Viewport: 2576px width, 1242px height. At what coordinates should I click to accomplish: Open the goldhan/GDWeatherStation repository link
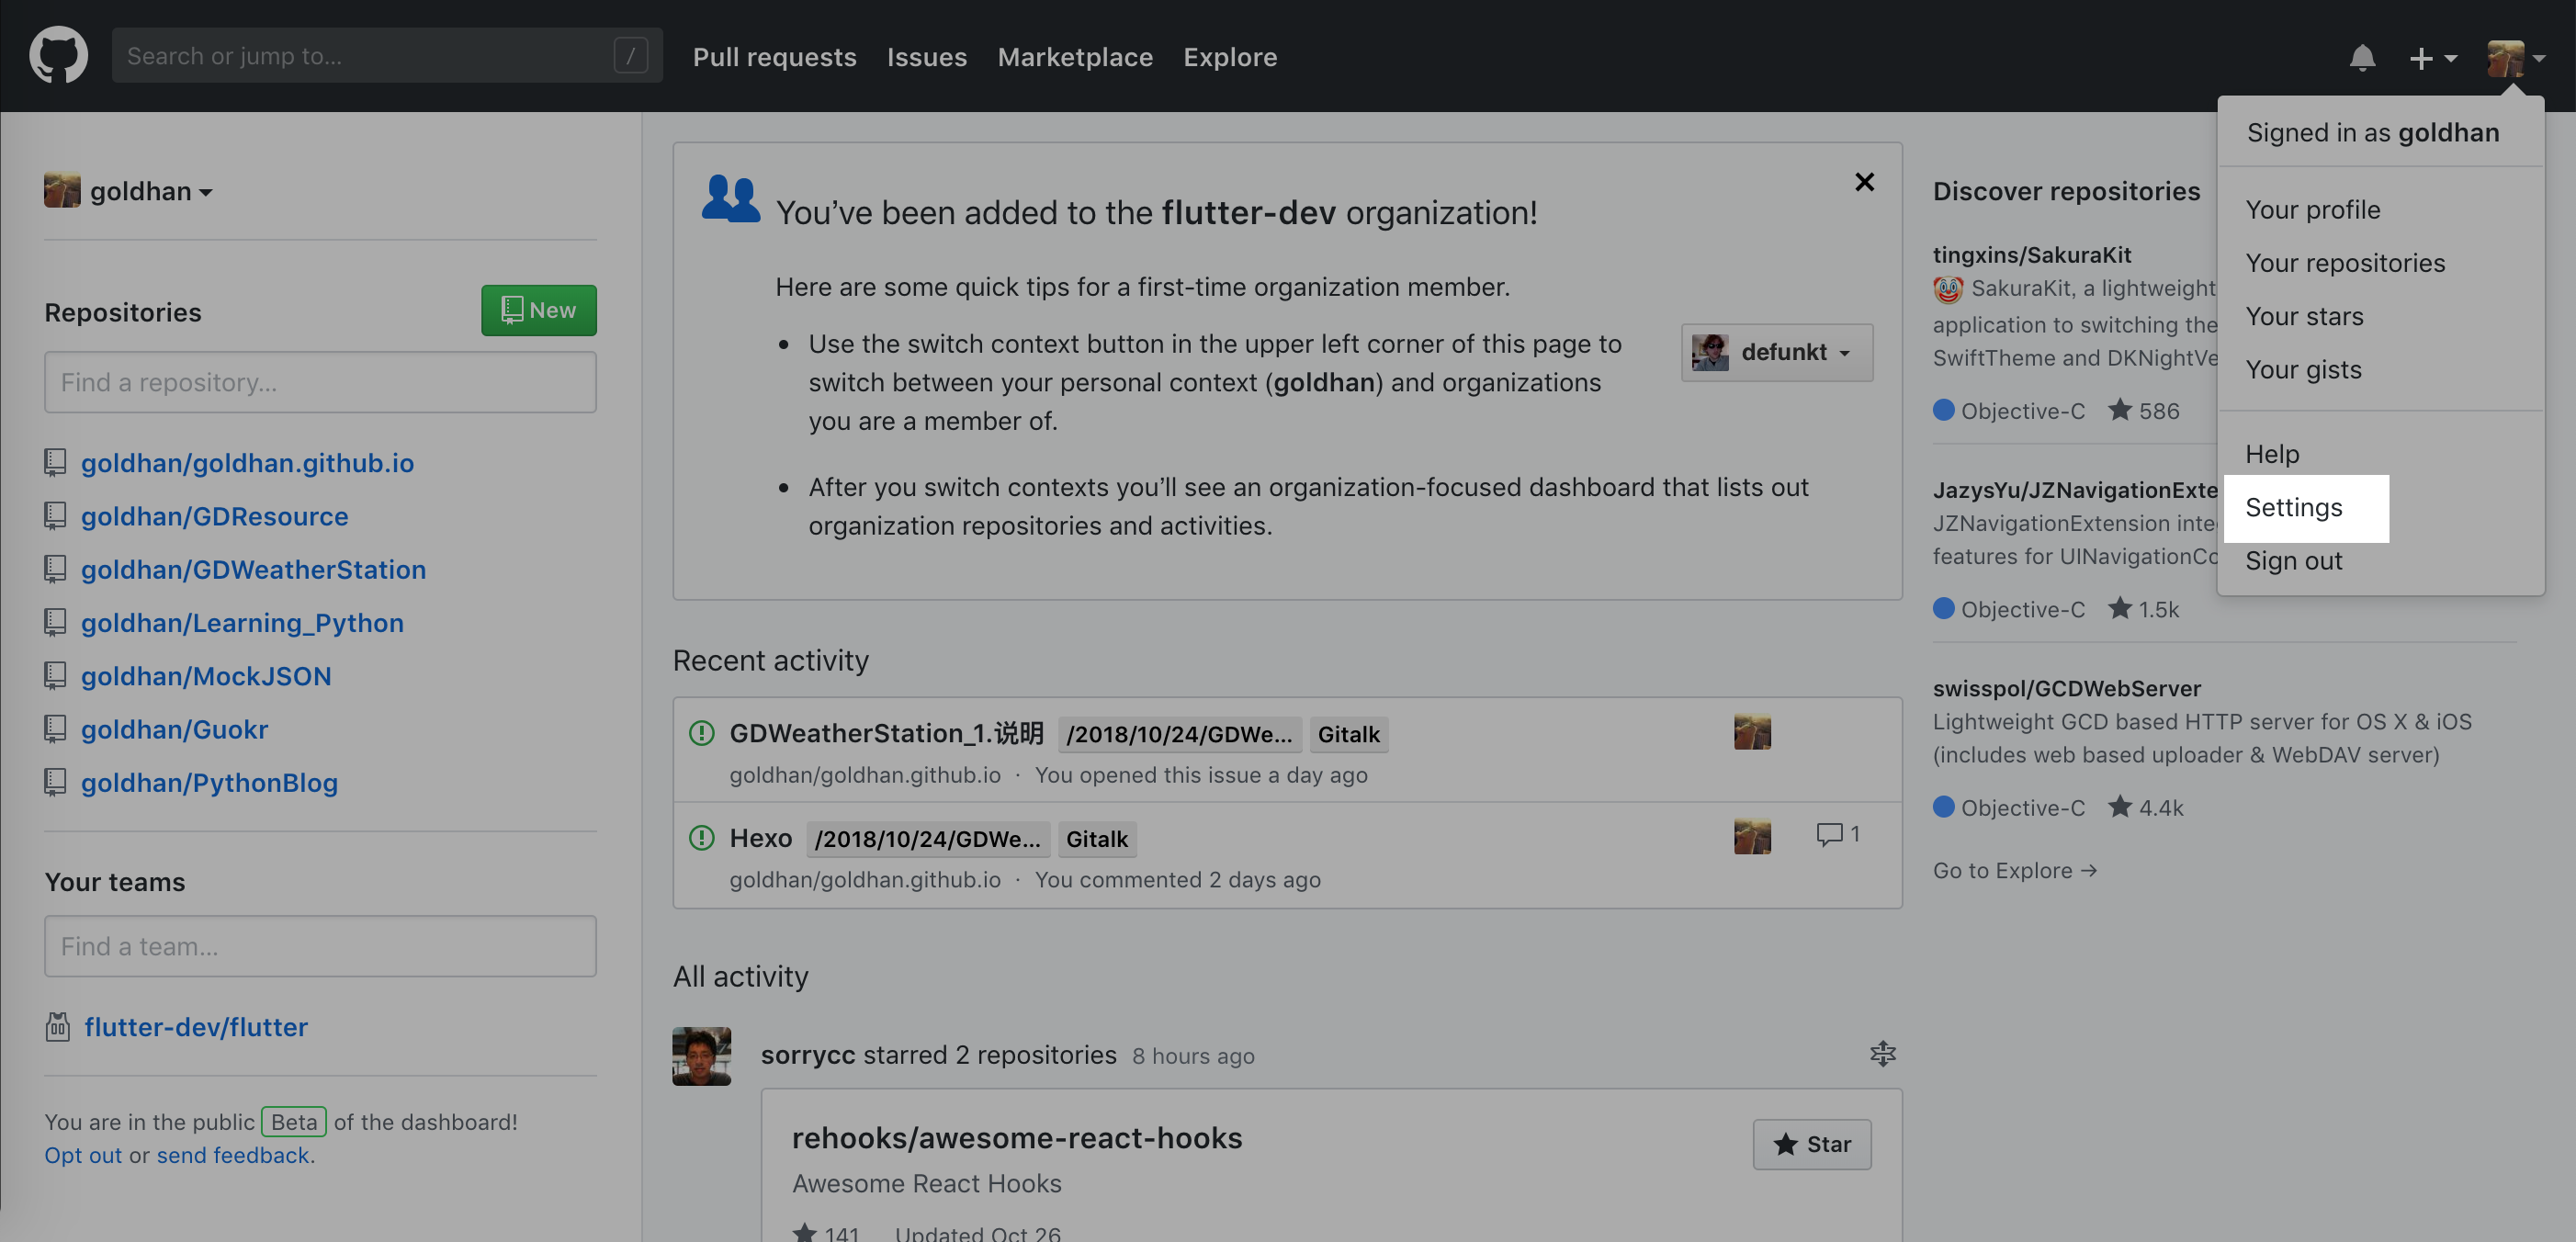(x=253, y=569)
